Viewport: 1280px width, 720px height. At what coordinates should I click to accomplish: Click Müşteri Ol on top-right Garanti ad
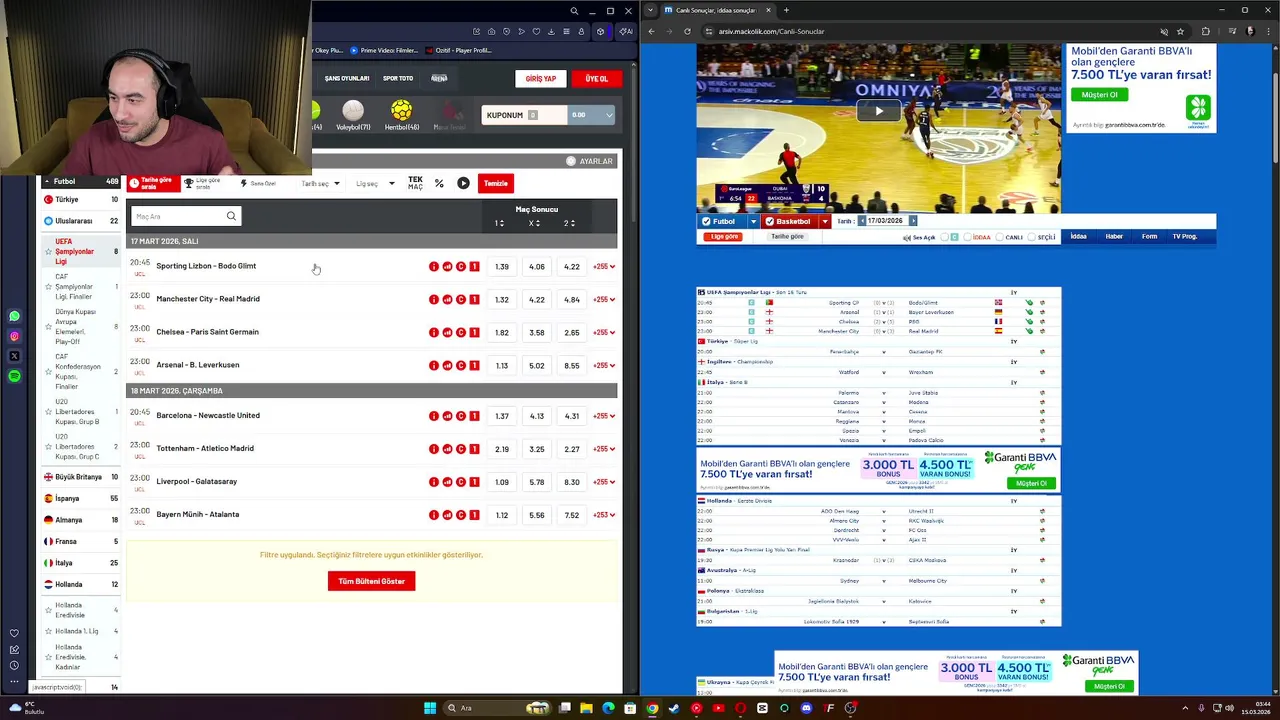pyautogui.click(x=1099, y=95)
